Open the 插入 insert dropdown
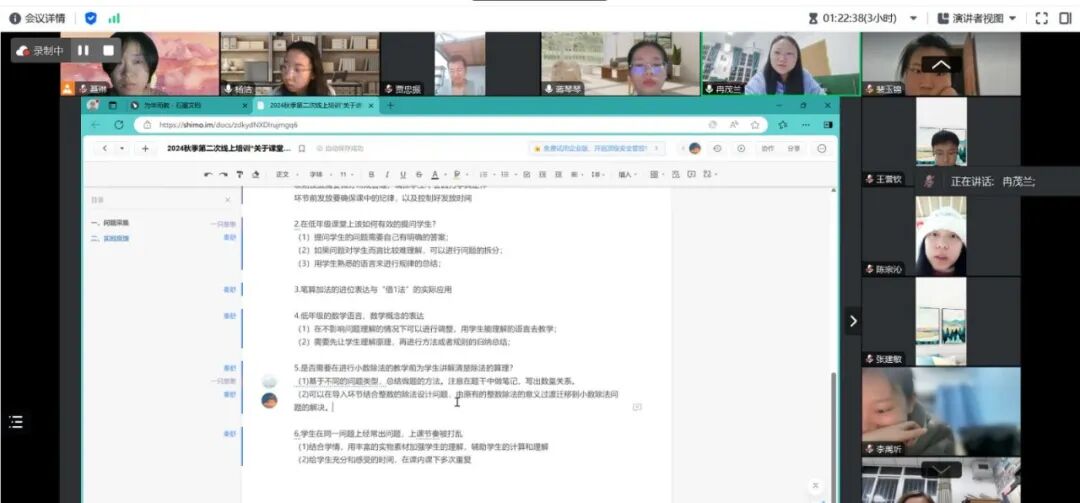 click(627, 174)
